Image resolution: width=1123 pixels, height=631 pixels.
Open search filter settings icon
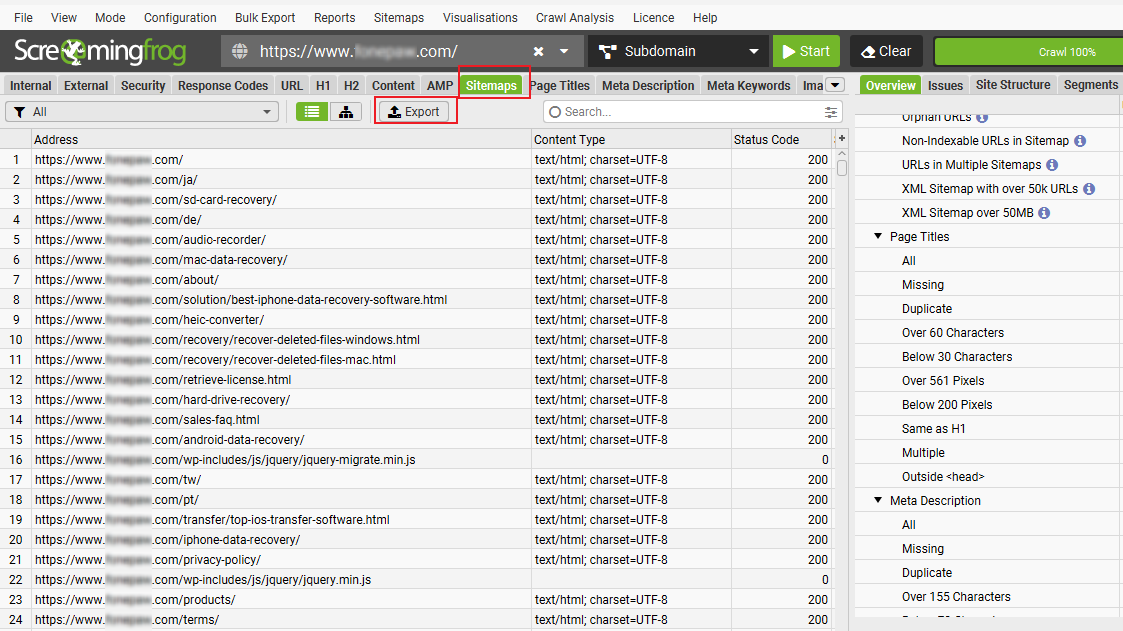tap(831, 112)
